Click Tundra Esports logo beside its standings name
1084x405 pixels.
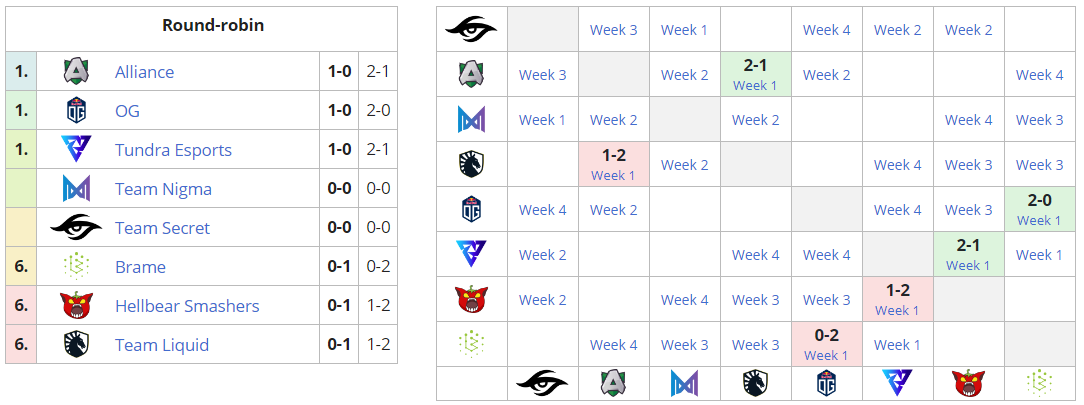(x=77, y=150)
